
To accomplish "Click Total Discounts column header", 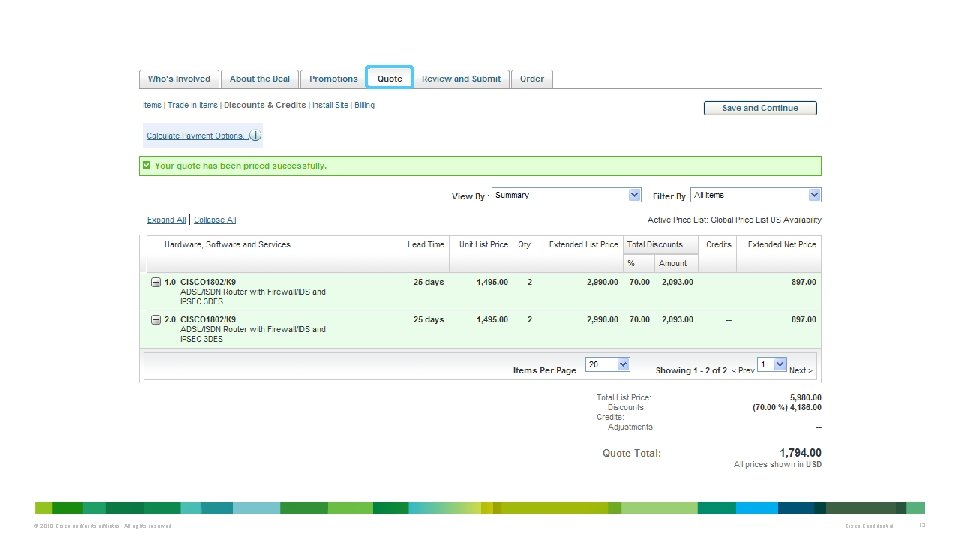I will (x=654, y=244).
